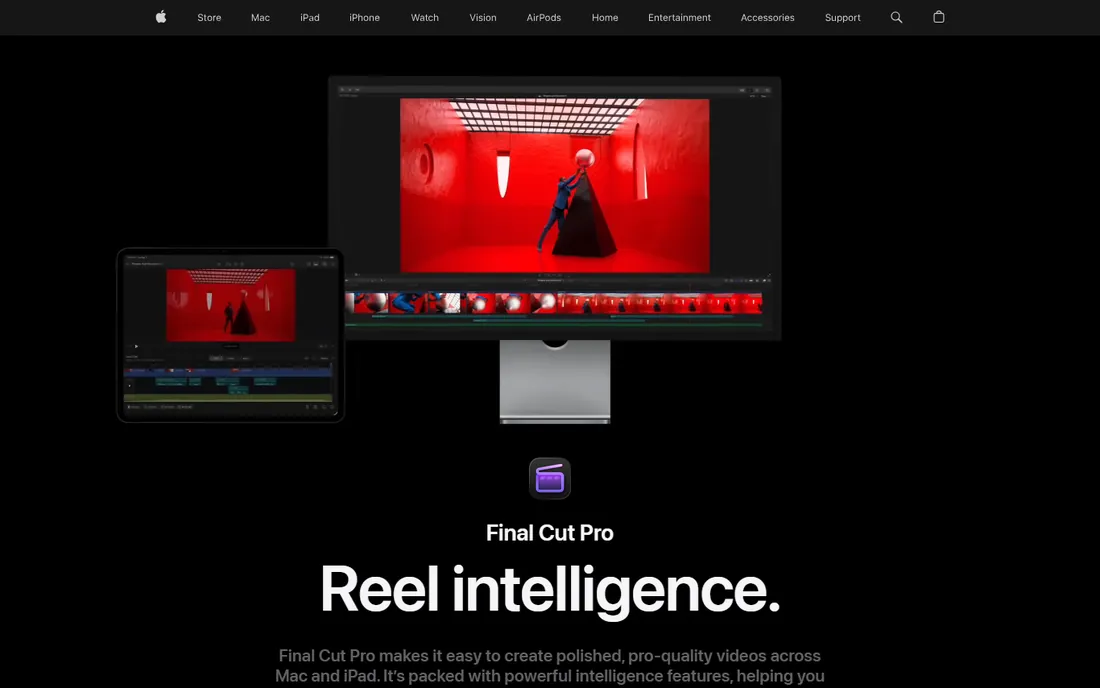Click the Final Cut Pro app icon

(x=550, y=478)
